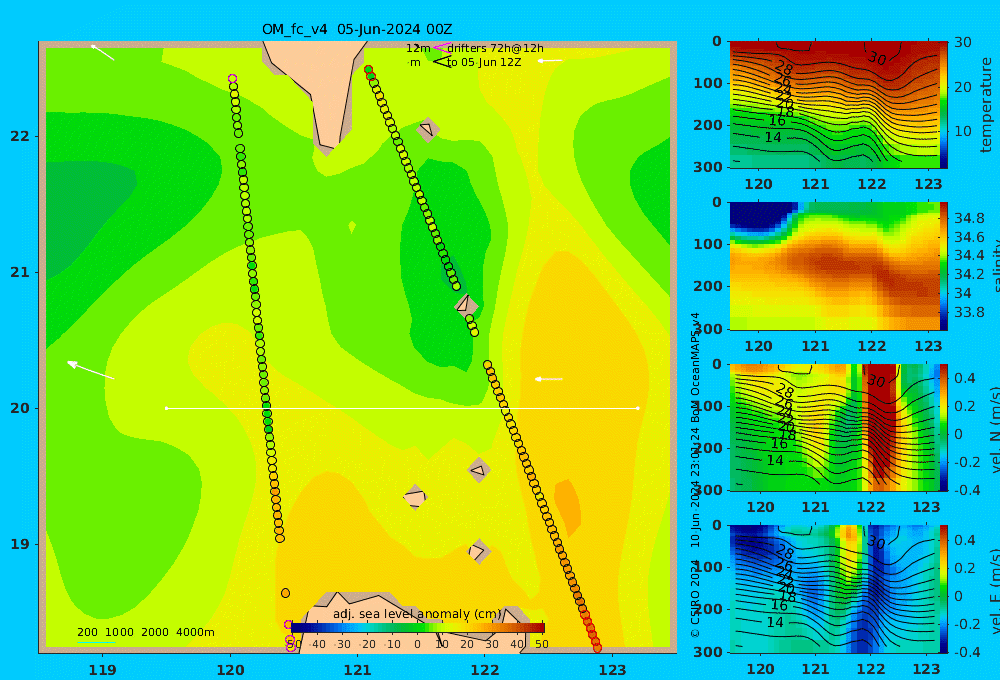Click the sea level anomaly colorbar
Viewport: 1000px width, 680px height.
click(418, 628)
